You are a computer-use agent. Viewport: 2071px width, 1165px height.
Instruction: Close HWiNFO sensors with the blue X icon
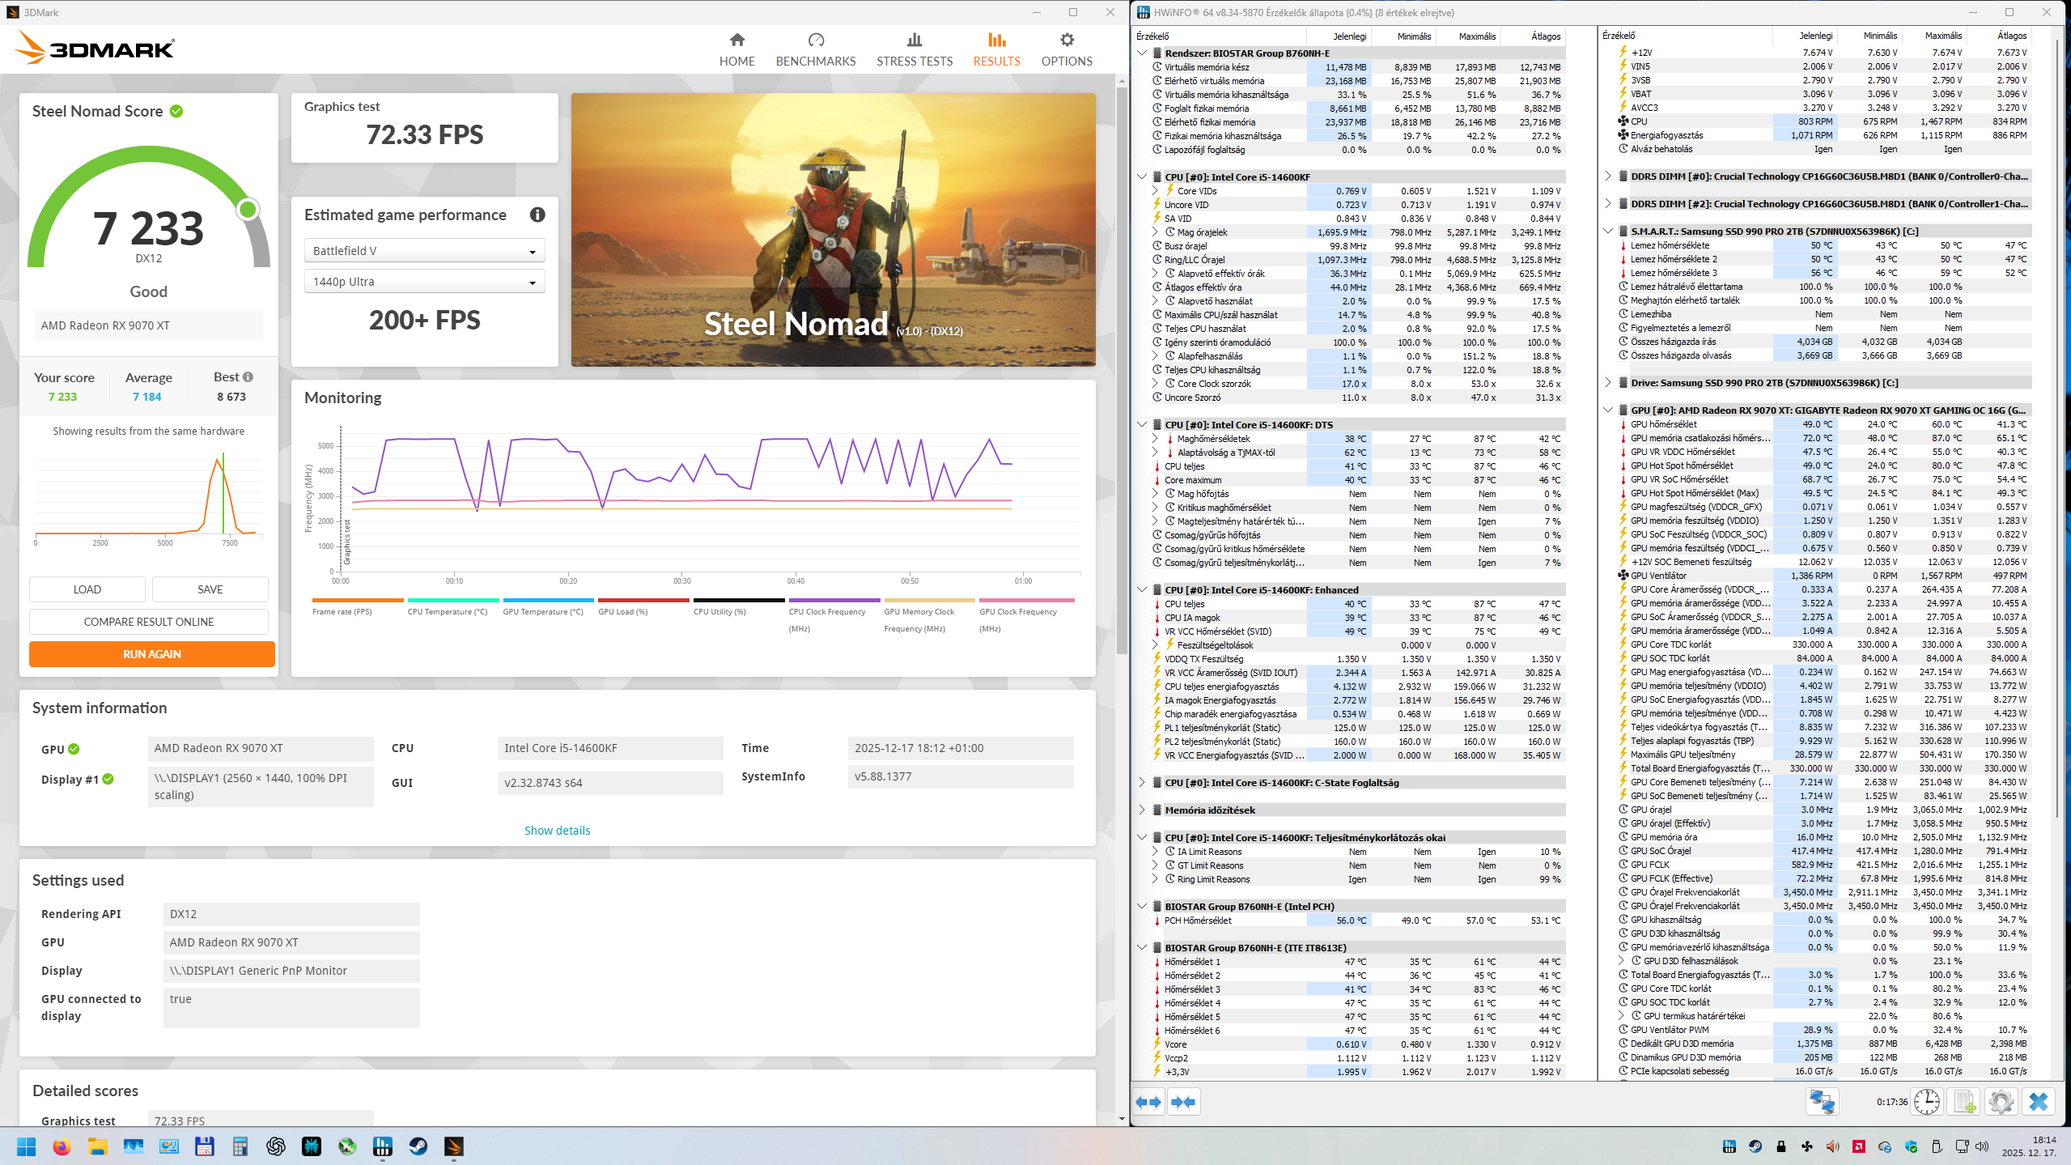[x=2038, y=1102]
